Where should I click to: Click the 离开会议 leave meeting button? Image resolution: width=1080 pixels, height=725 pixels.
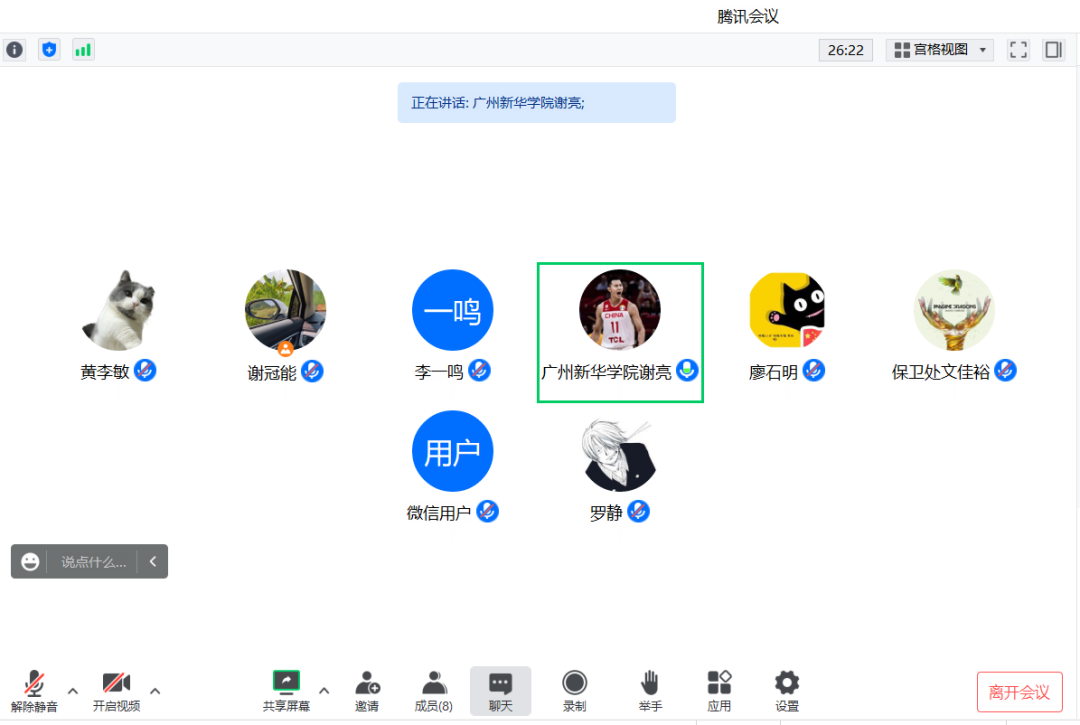[1019, 692]
